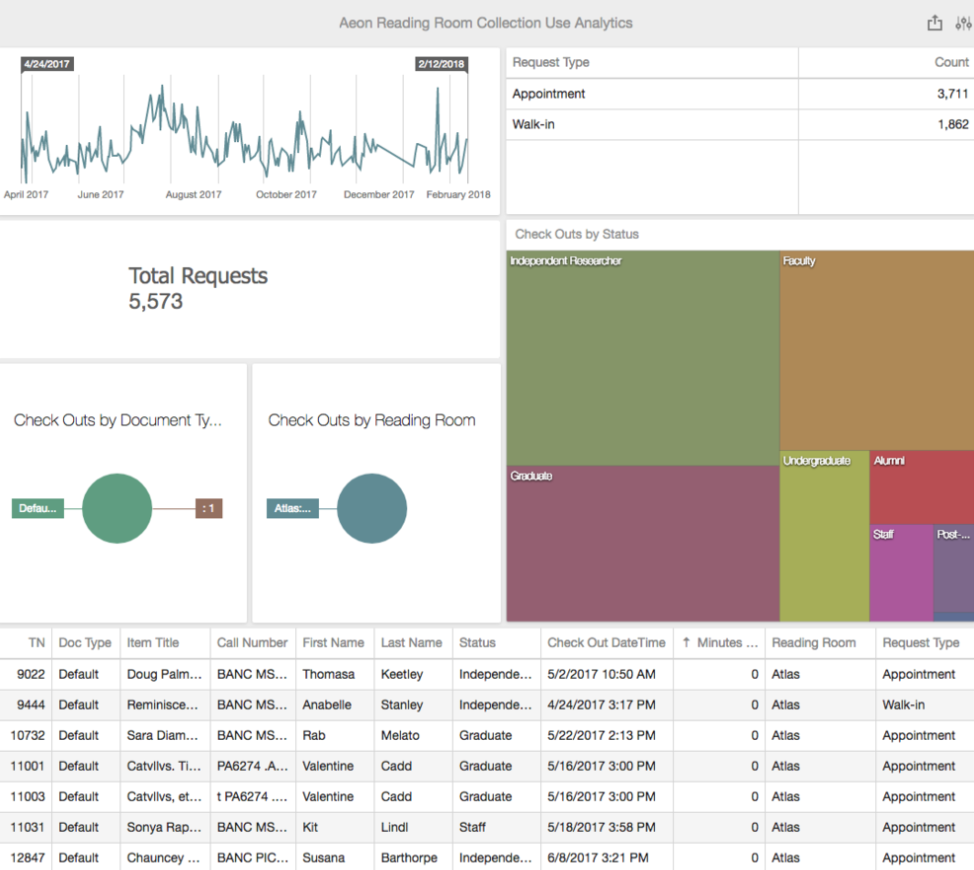This screenshot has height=870, width=974.
Task: Select the Faculty treemap tile
Action: click(876, 350)
